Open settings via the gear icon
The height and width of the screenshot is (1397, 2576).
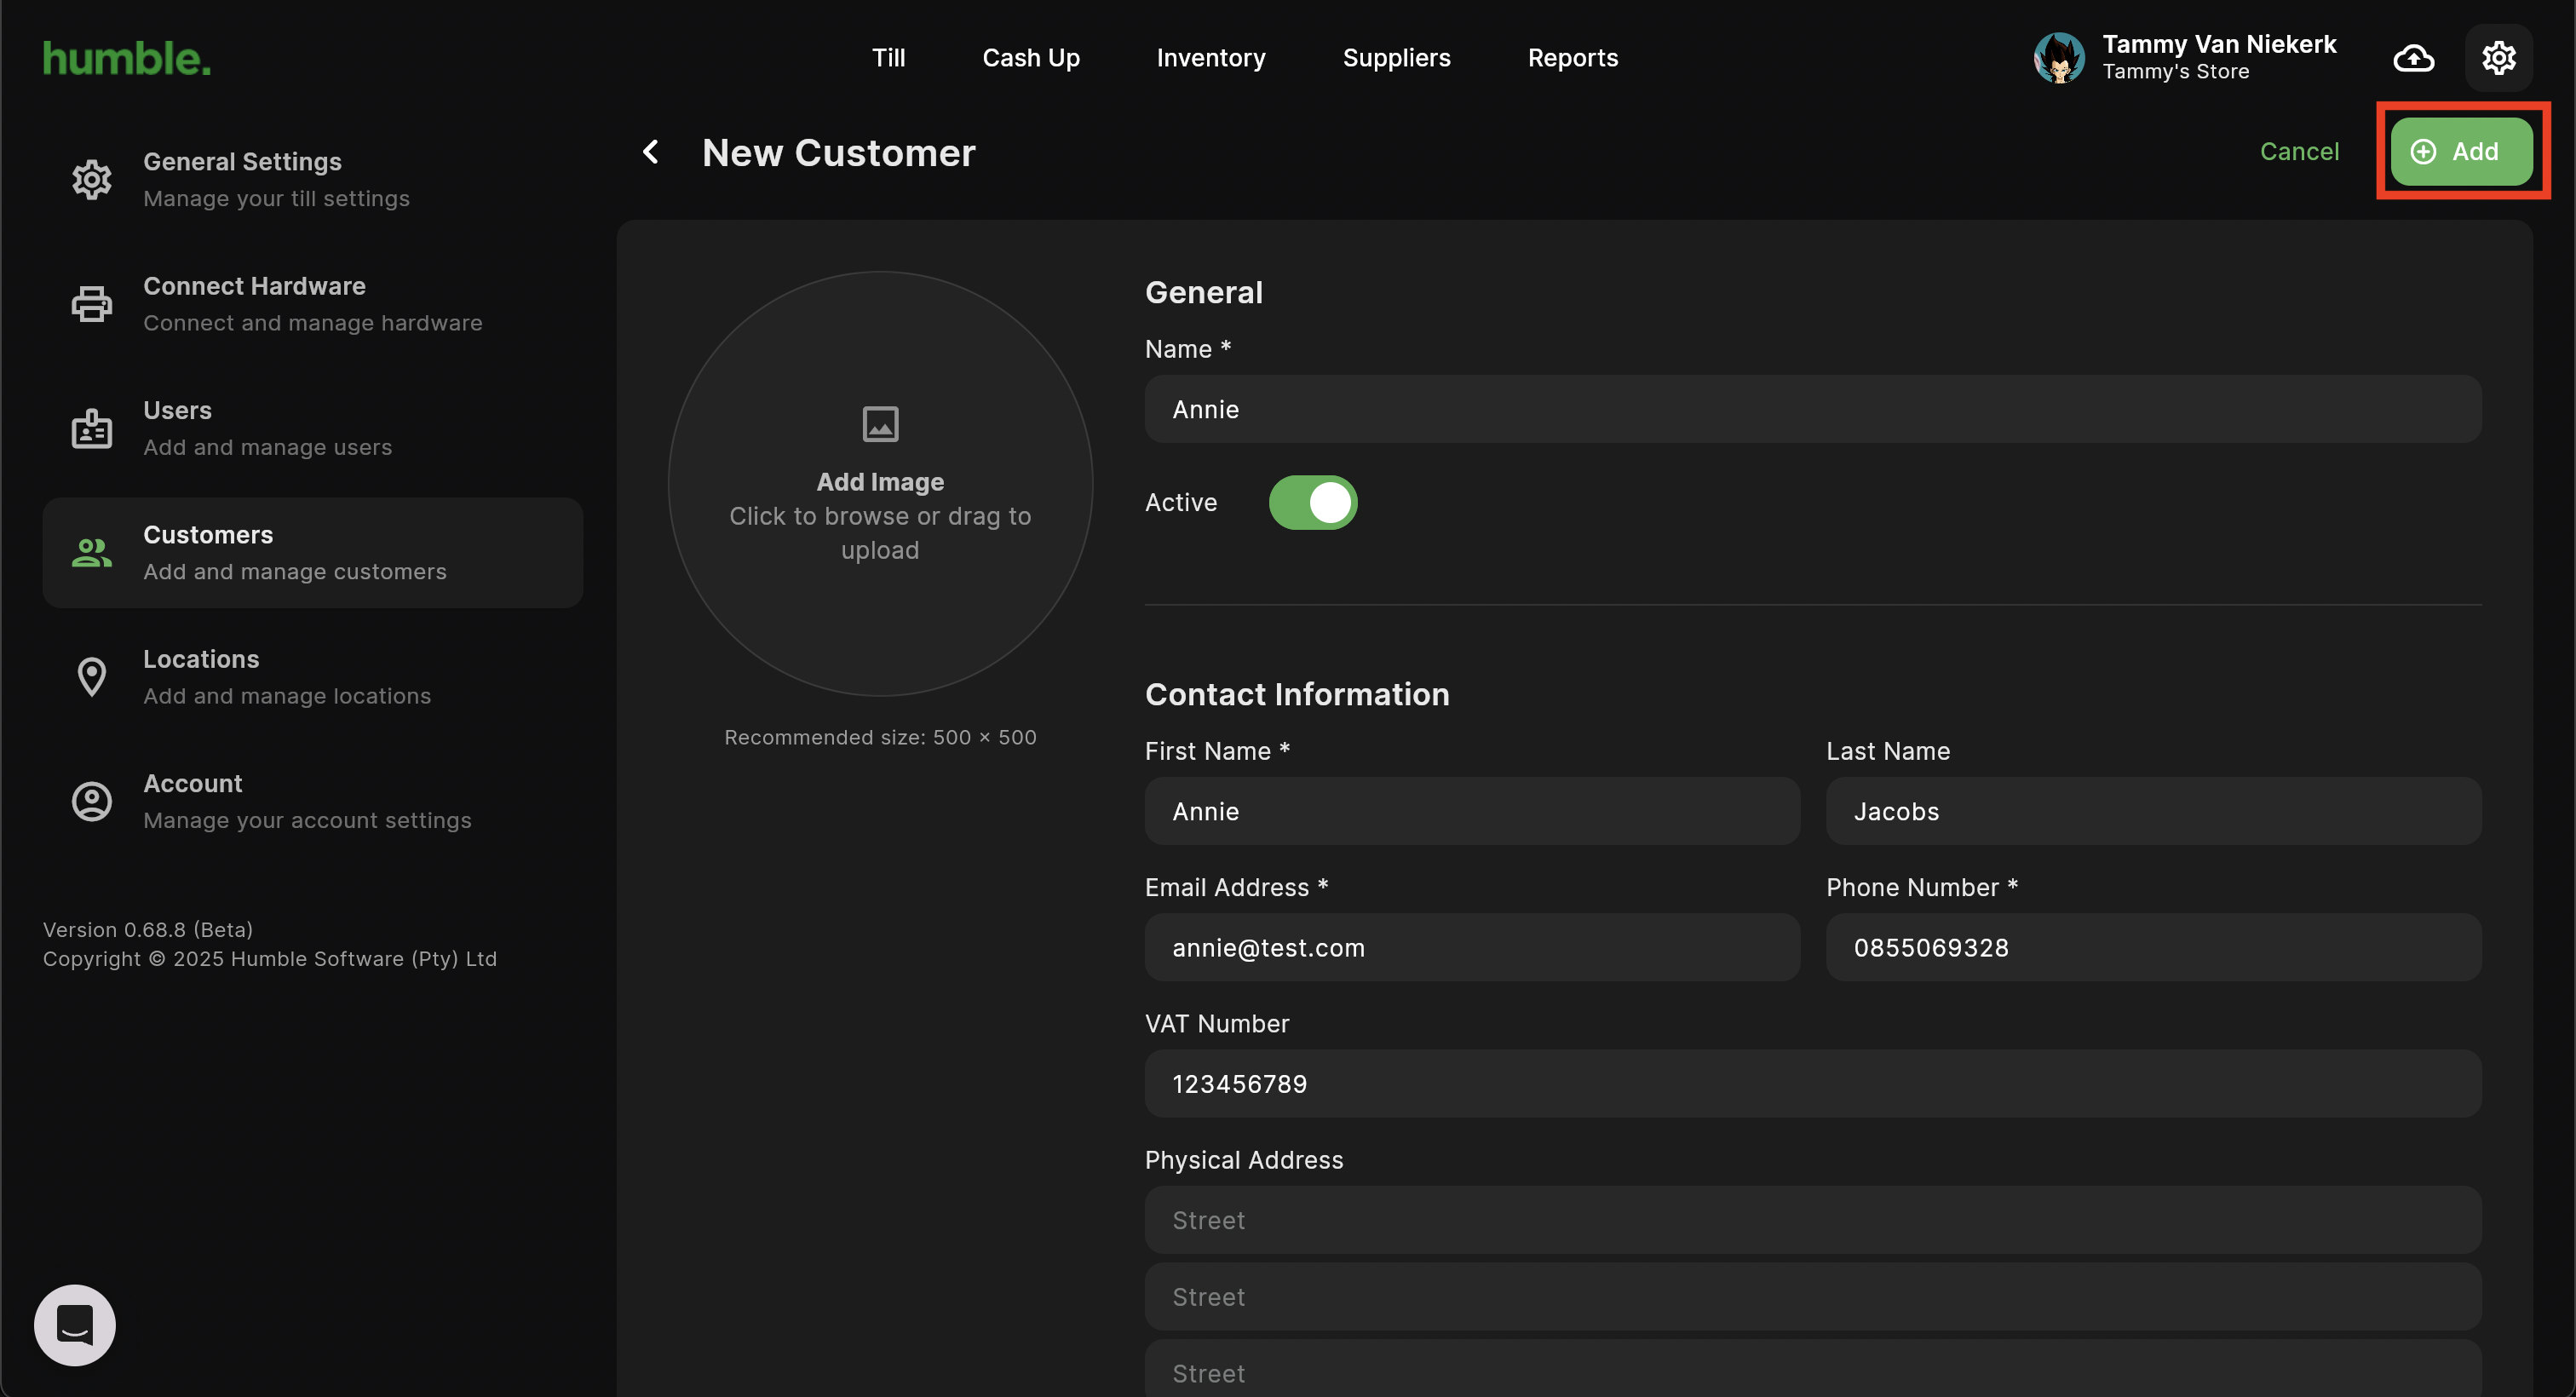click(2499, 58)
